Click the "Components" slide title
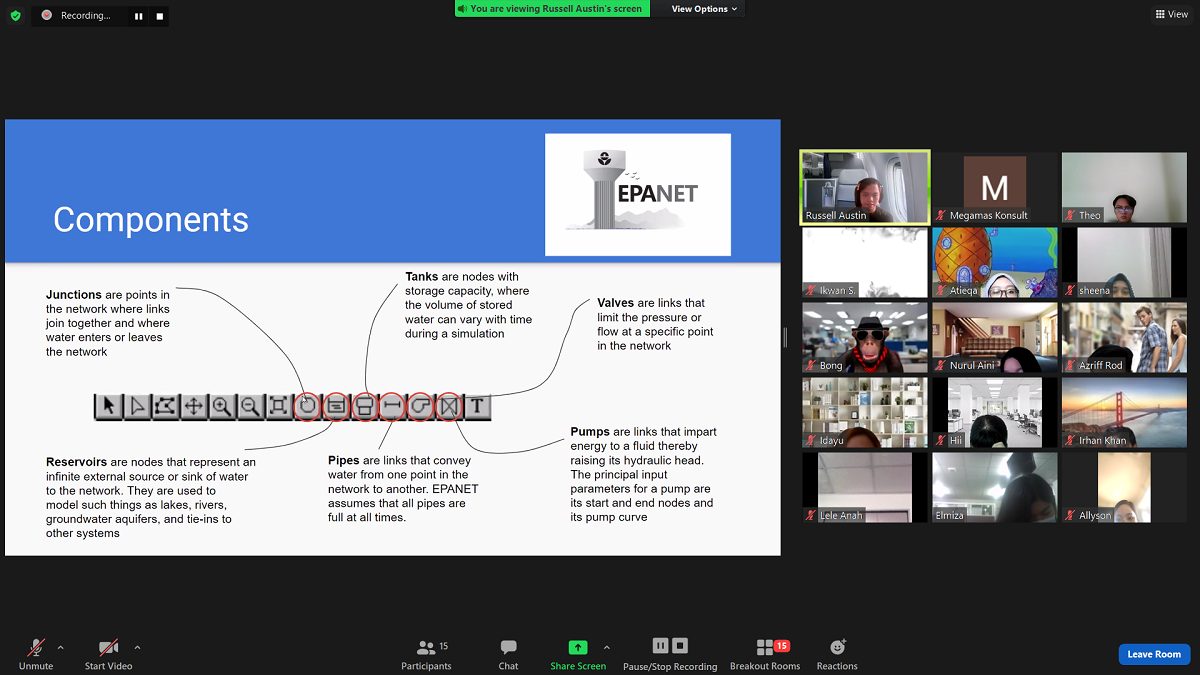1200x675 pixels. coord(151,220)
